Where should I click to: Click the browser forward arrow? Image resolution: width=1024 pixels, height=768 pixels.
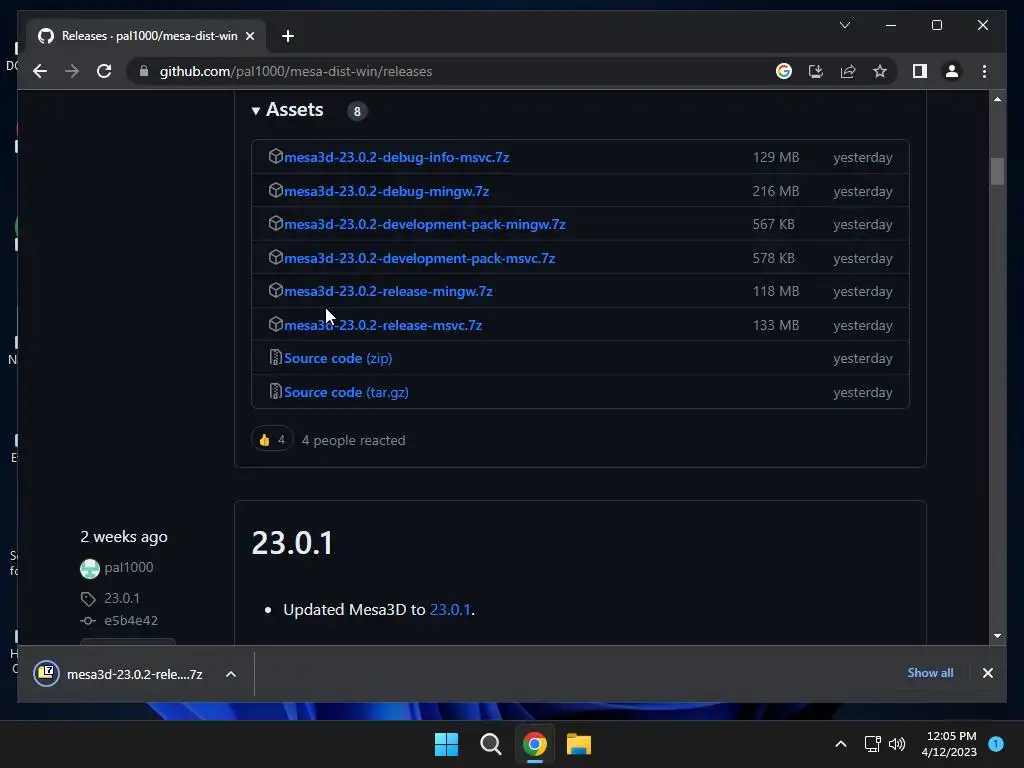[72, 71]
